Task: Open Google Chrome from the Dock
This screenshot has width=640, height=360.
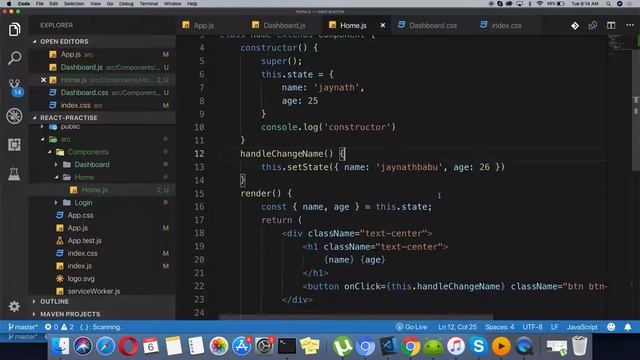Action: (x=411, y=346)
